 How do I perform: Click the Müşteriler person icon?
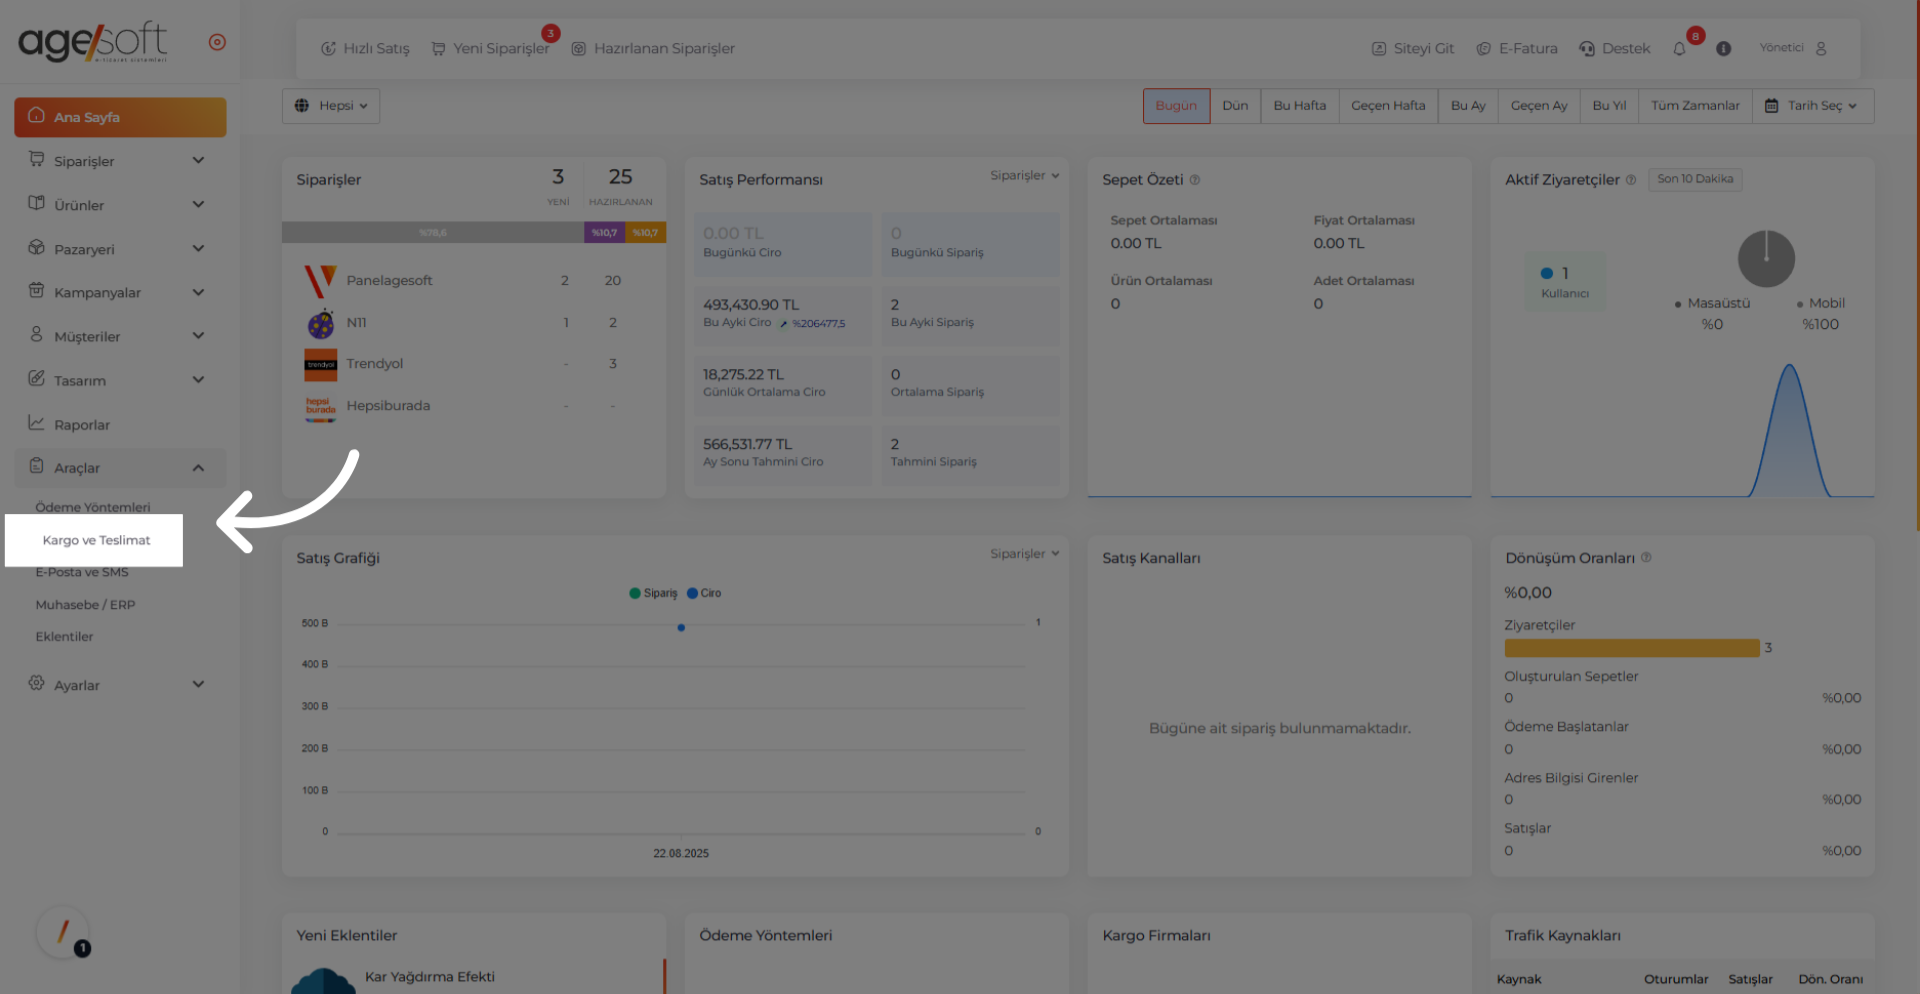pyautogui.click(x=36, y=334)
